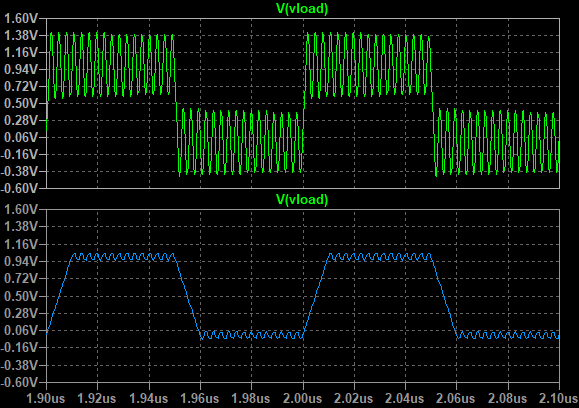Click -0.60V on the upper pane's vertical axis

point(19,188)
